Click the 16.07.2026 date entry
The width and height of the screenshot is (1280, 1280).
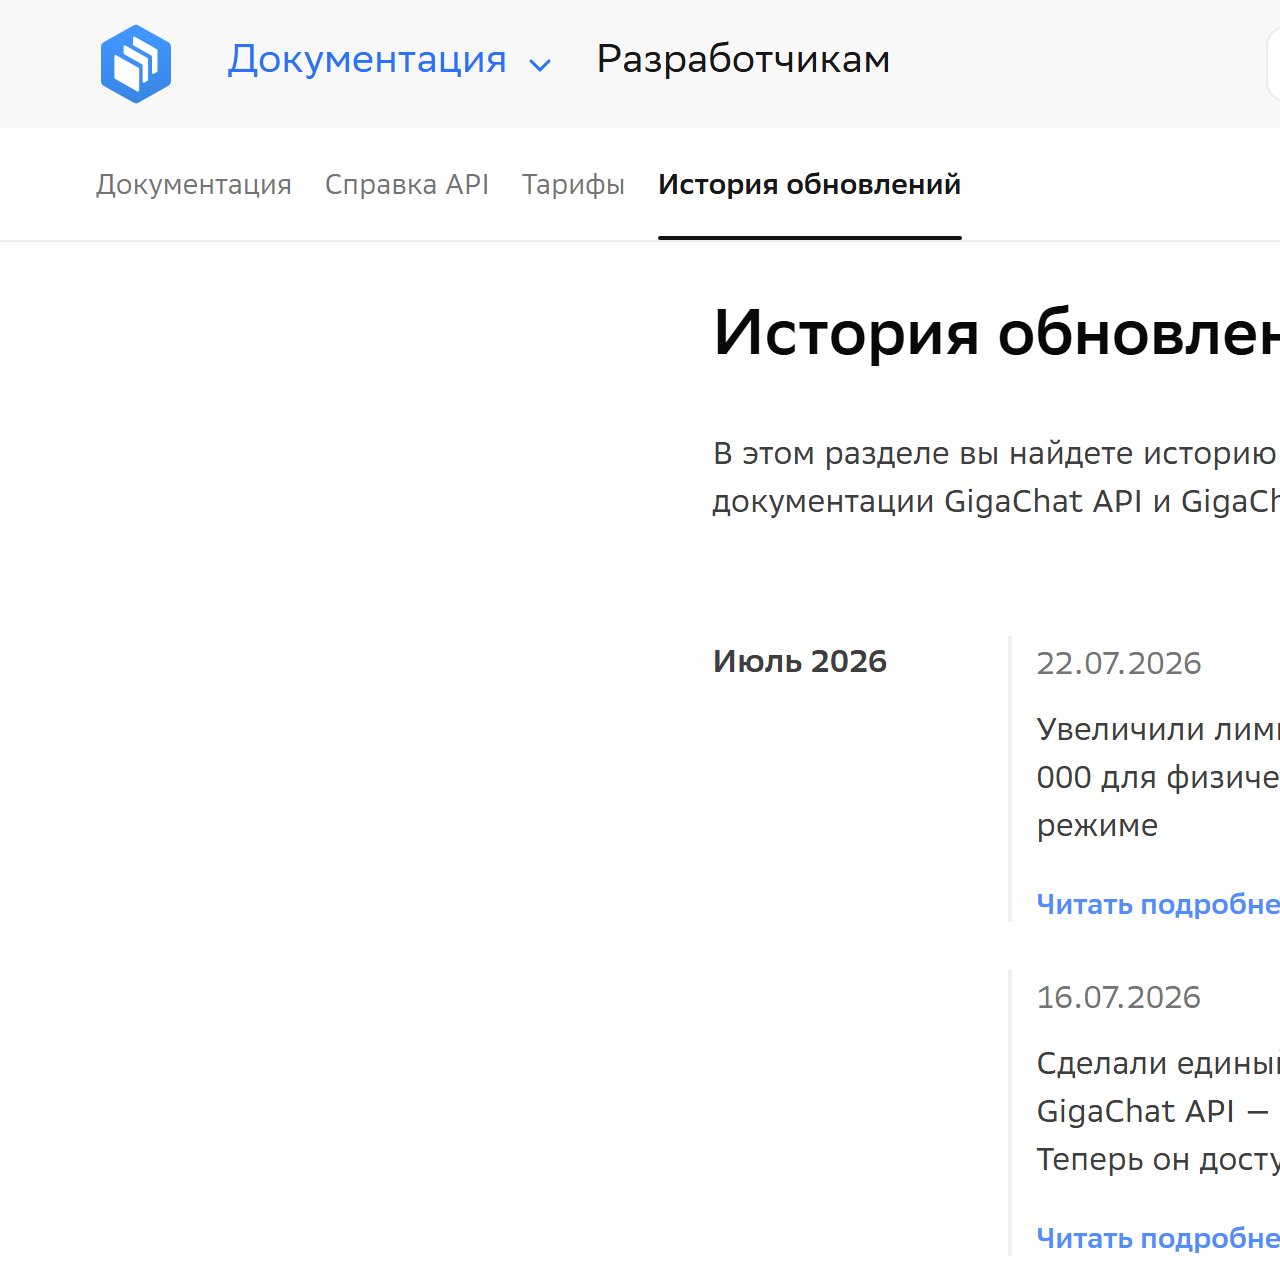tap(1119, 997)
